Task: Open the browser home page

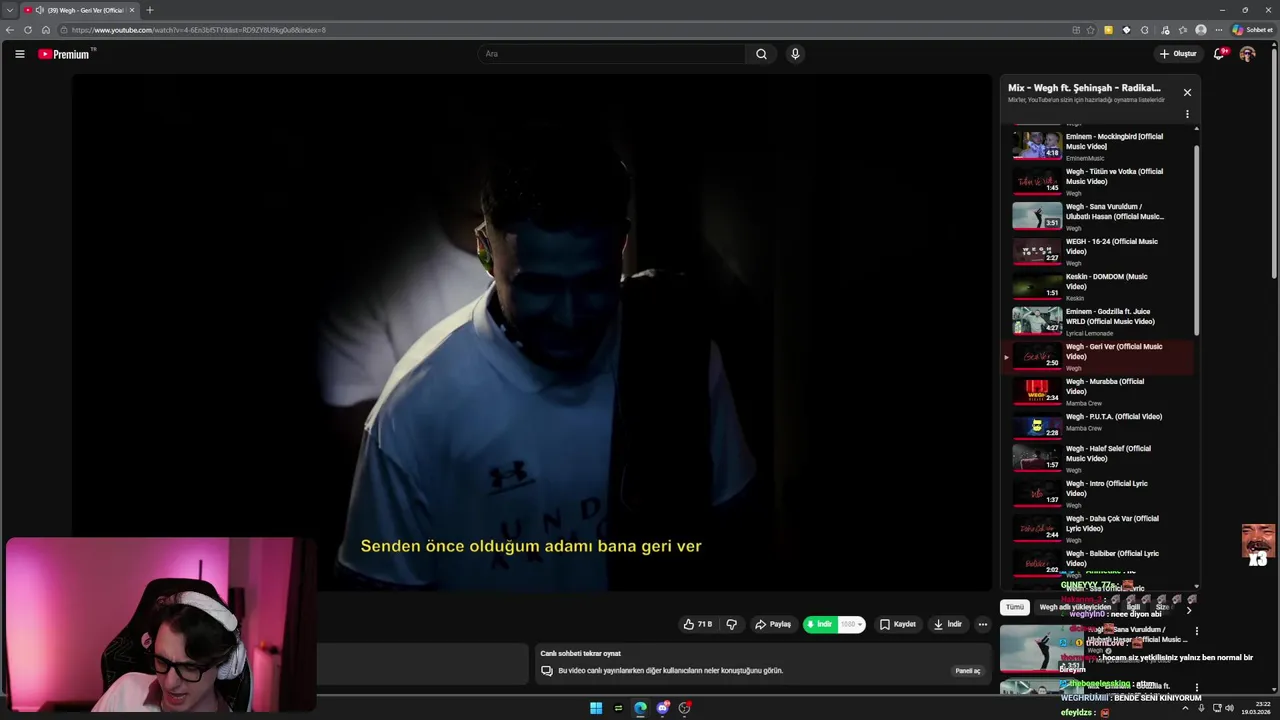Action: 46,30
